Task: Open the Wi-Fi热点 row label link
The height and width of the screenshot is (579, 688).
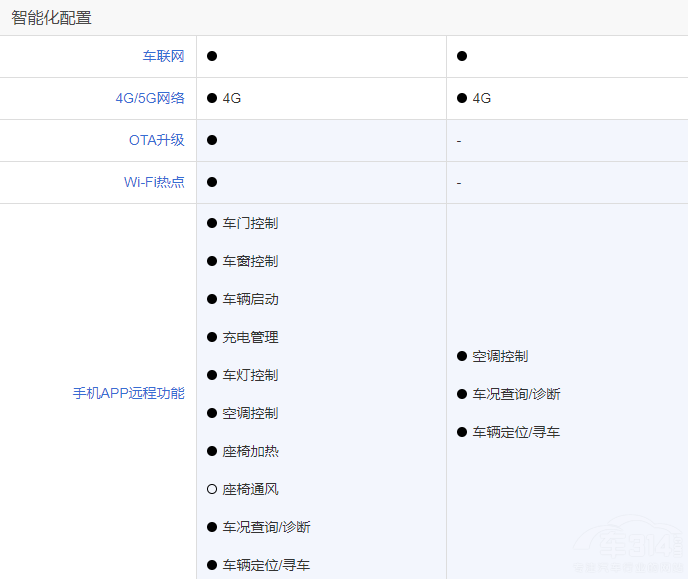Action: click(x=154, y=182)
